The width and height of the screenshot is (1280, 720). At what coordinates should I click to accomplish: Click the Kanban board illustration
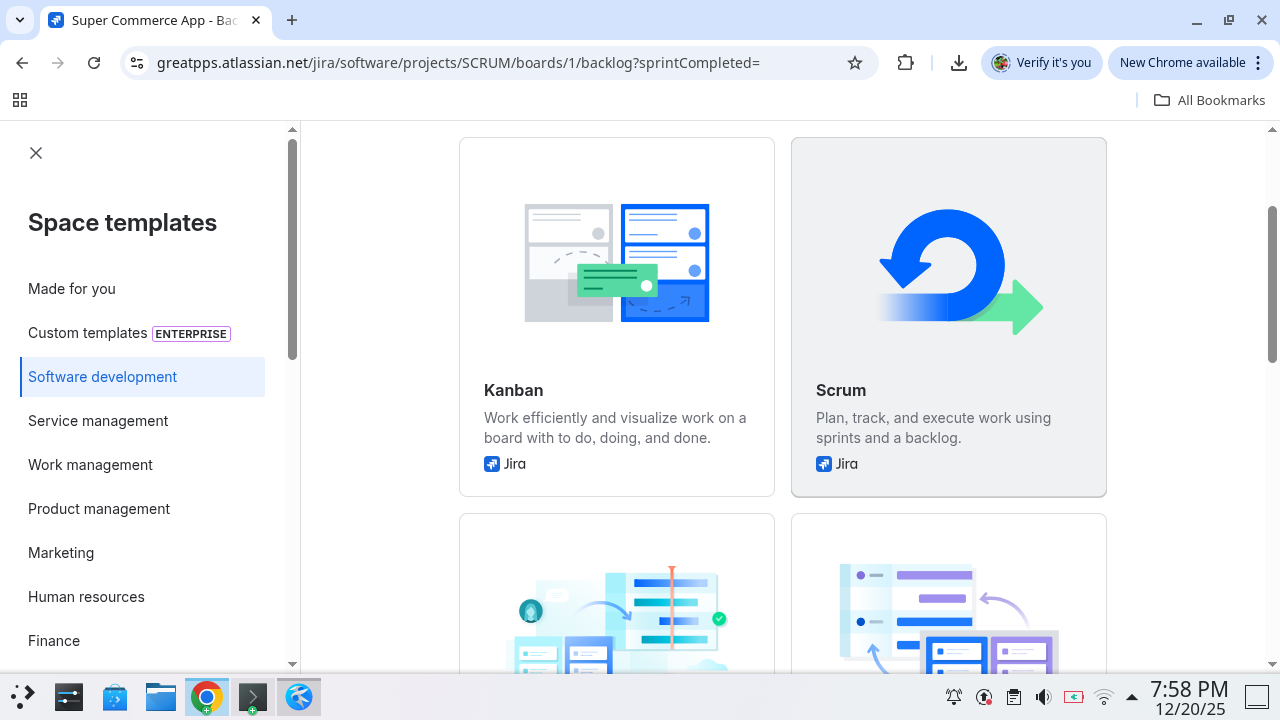click(x=617, y=263)
